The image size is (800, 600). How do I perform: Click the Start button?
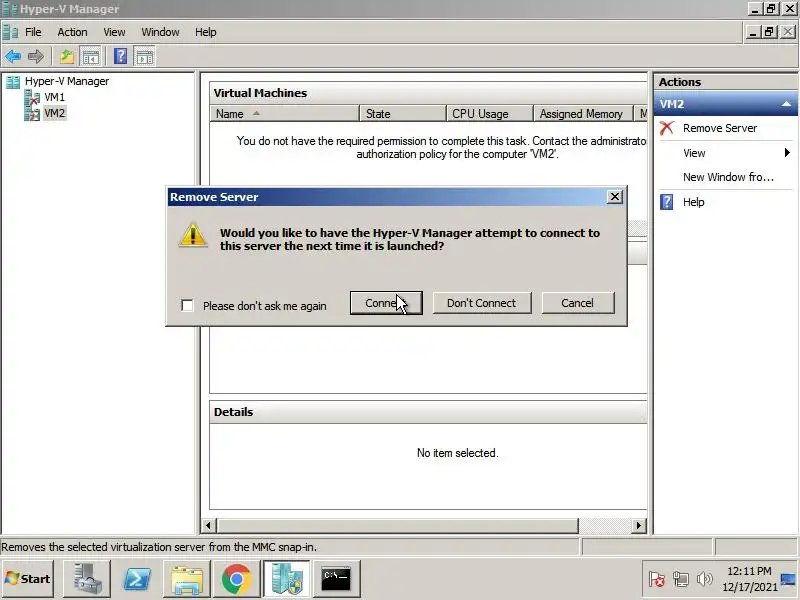[28, 579]
